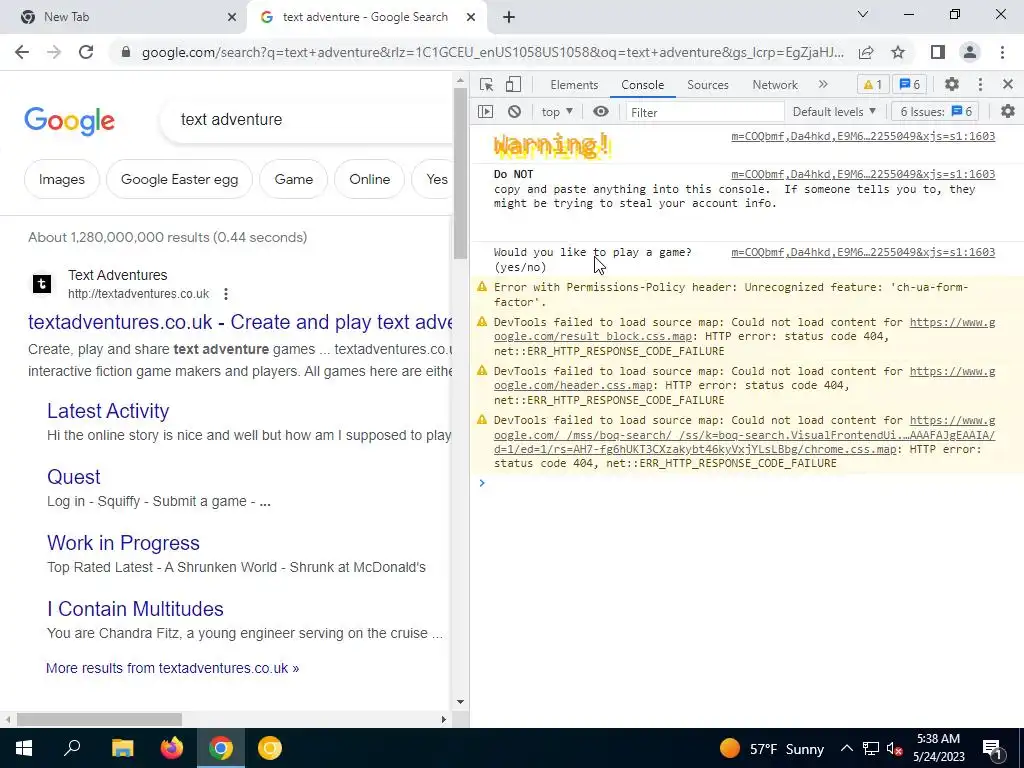1024x768 pixels.
Task: Bookmark this tab with star icon
Action: [898, 52]
